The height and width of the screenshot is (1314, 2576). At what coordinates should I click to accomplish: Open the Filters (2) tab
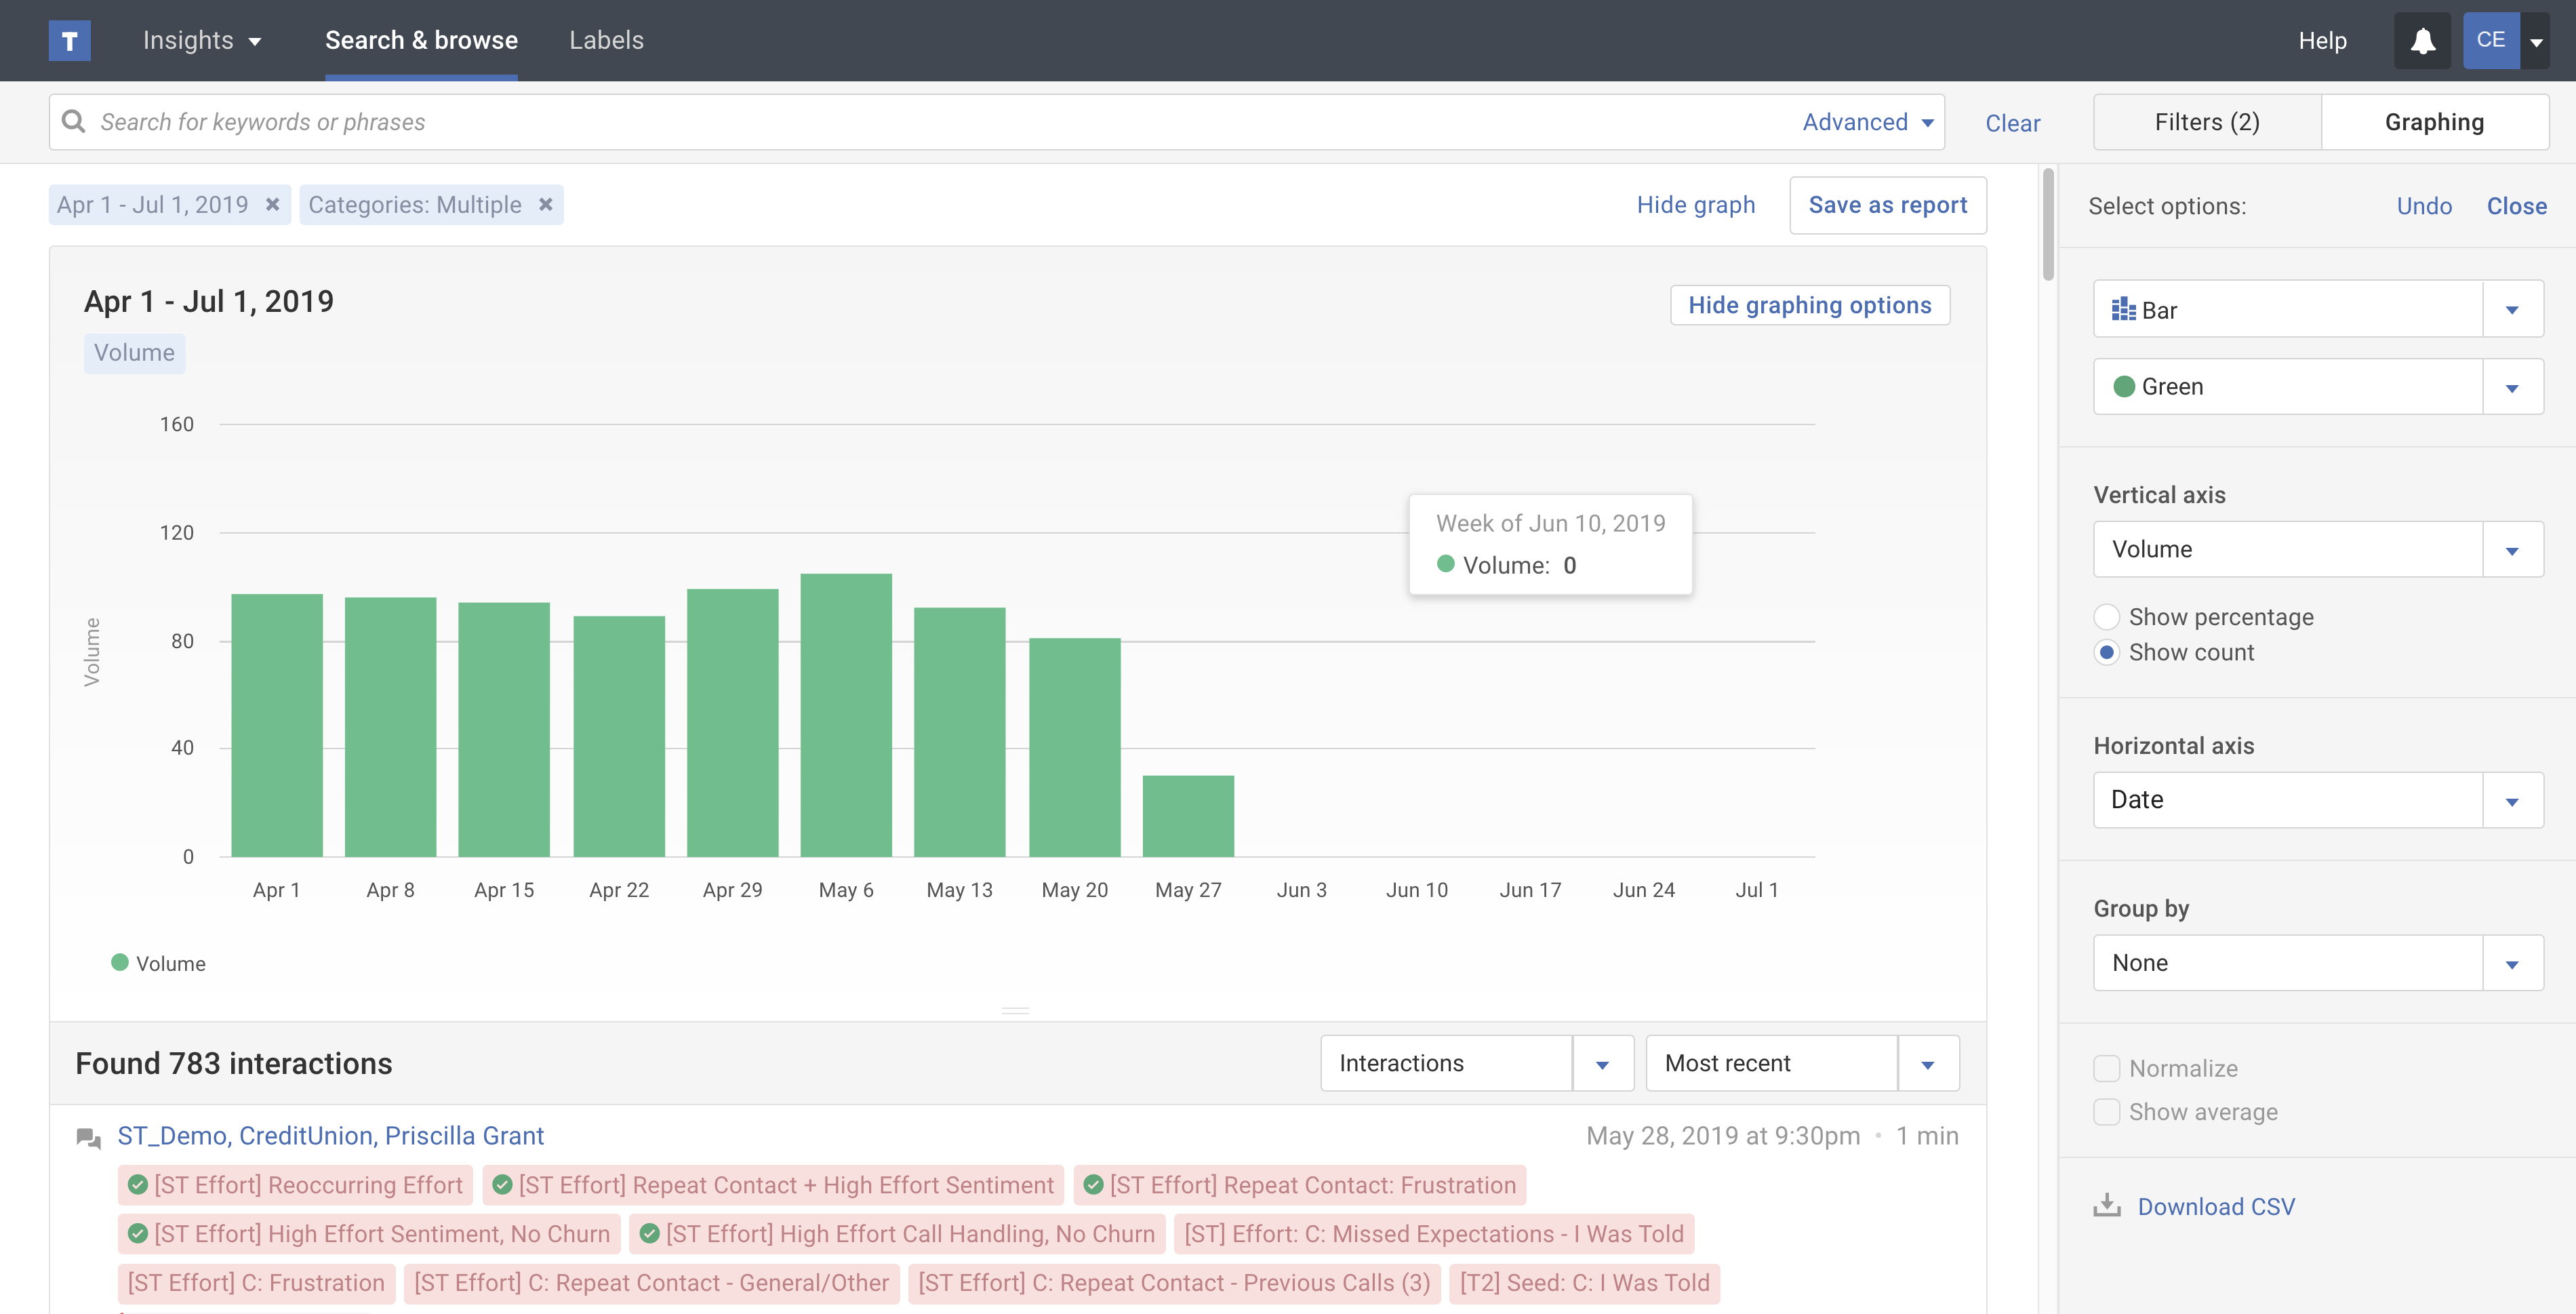click(x=2206, y=122)
